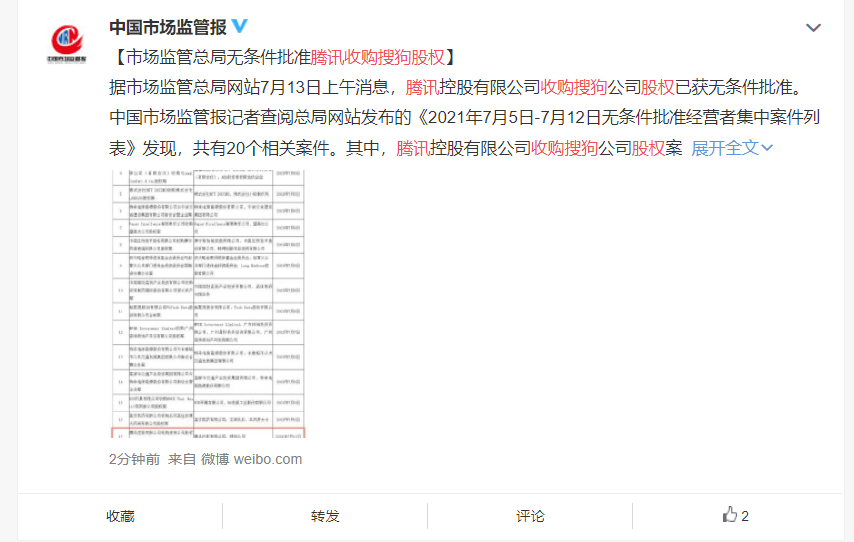Expand the full post with 展开全文
This screenshot has height=542, width=854.
click(x=731, y=148)
